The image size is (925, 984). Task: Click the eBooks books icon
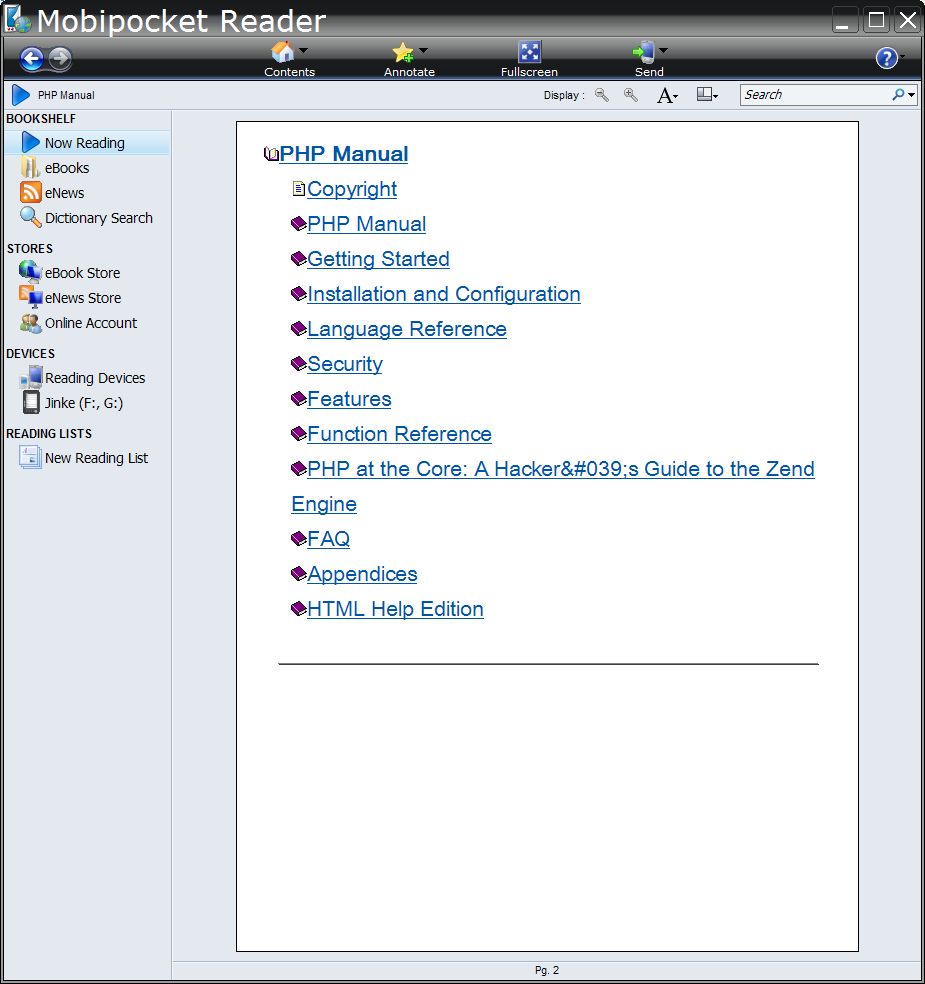point(30,168)
